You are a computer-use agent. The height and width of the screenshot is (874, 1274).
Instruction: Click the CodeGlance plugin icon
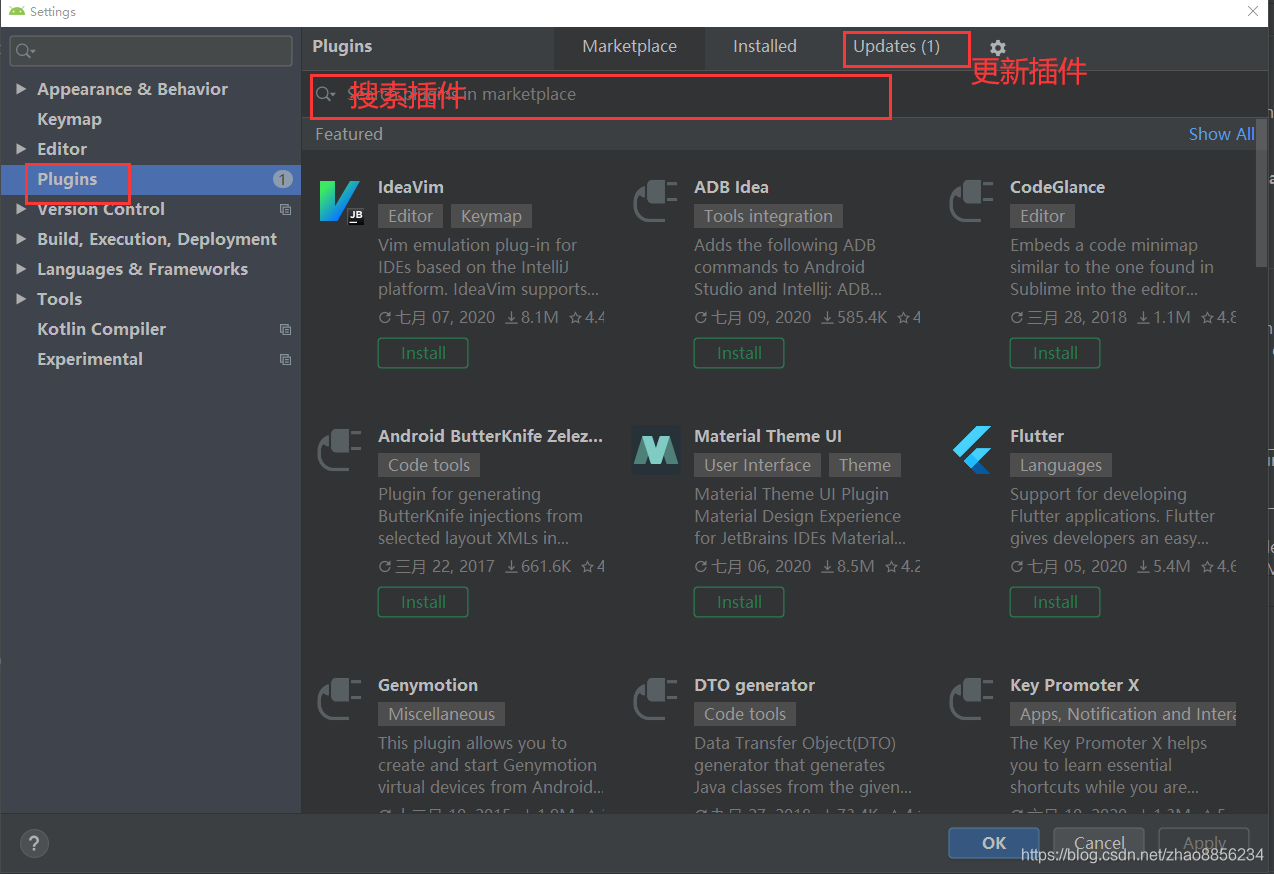(973, 201)
